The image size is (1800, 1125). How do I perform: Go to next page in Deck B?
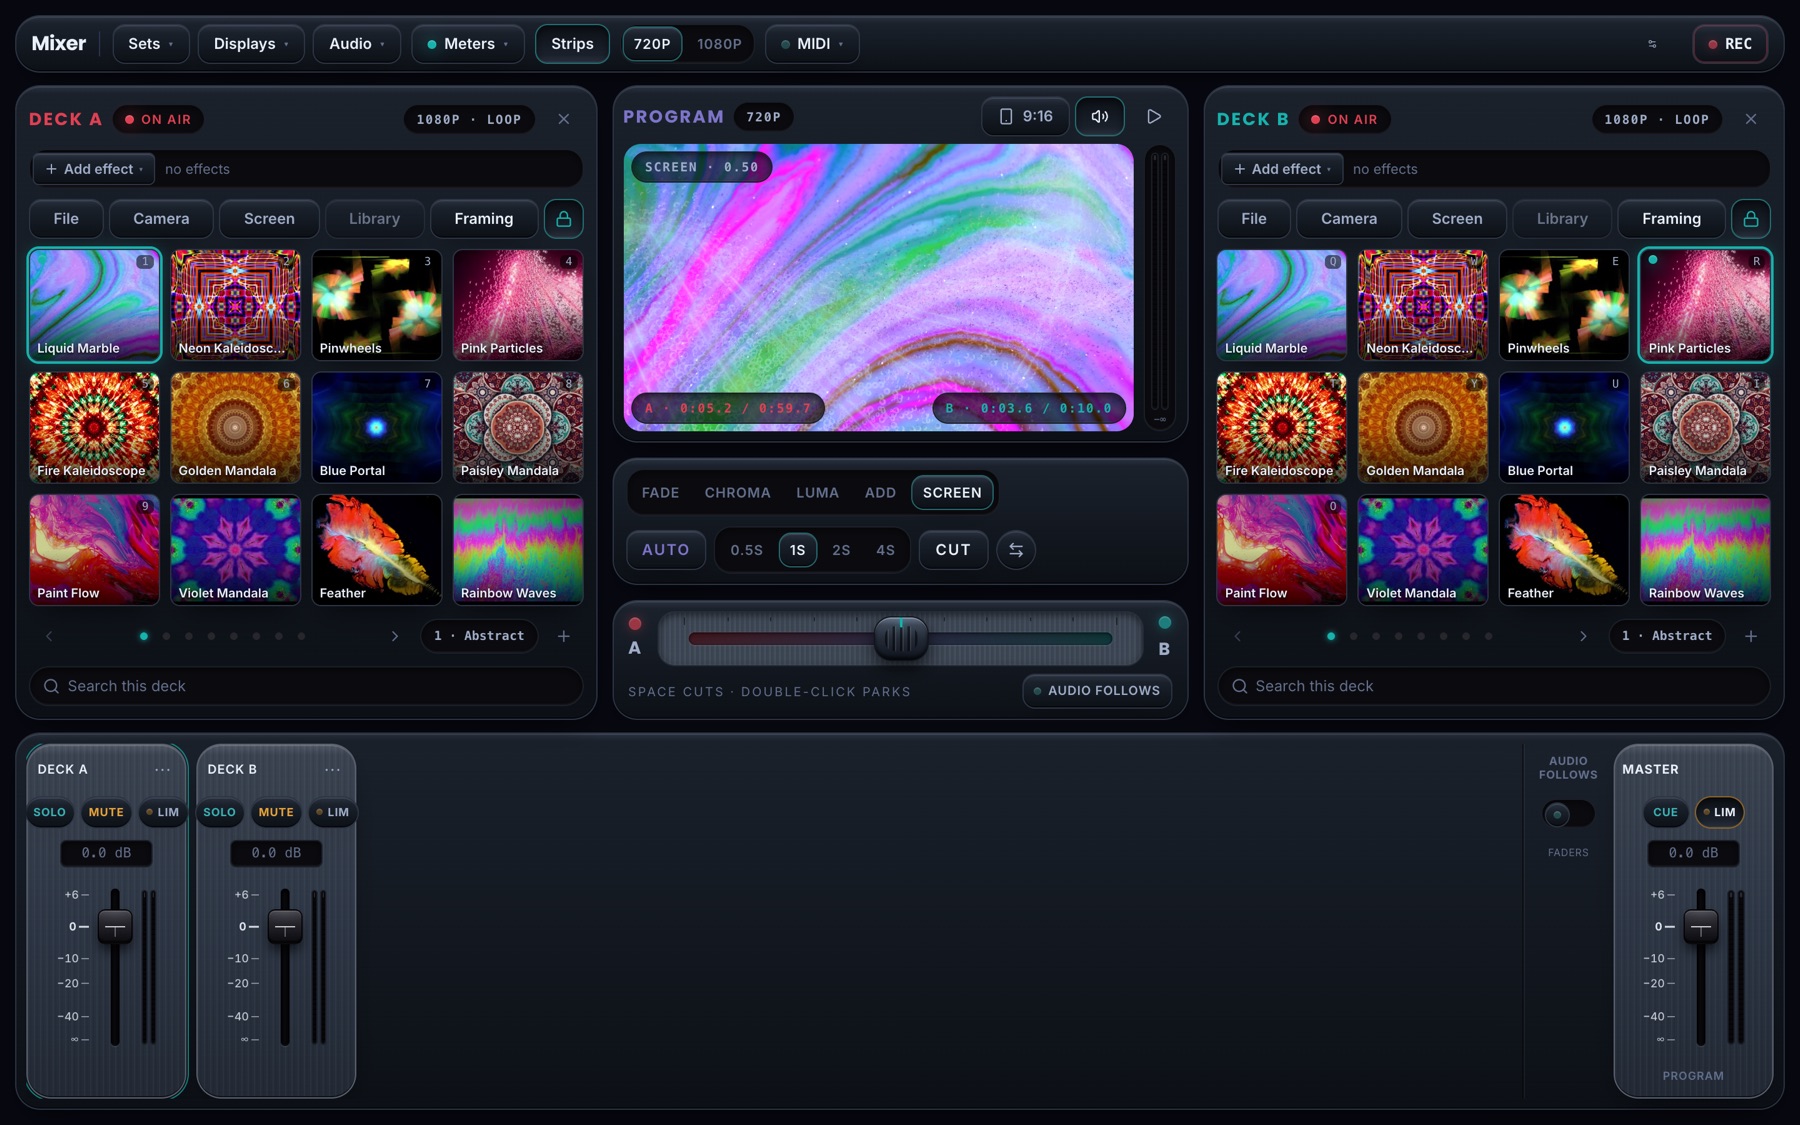(x=1582, y=636)
